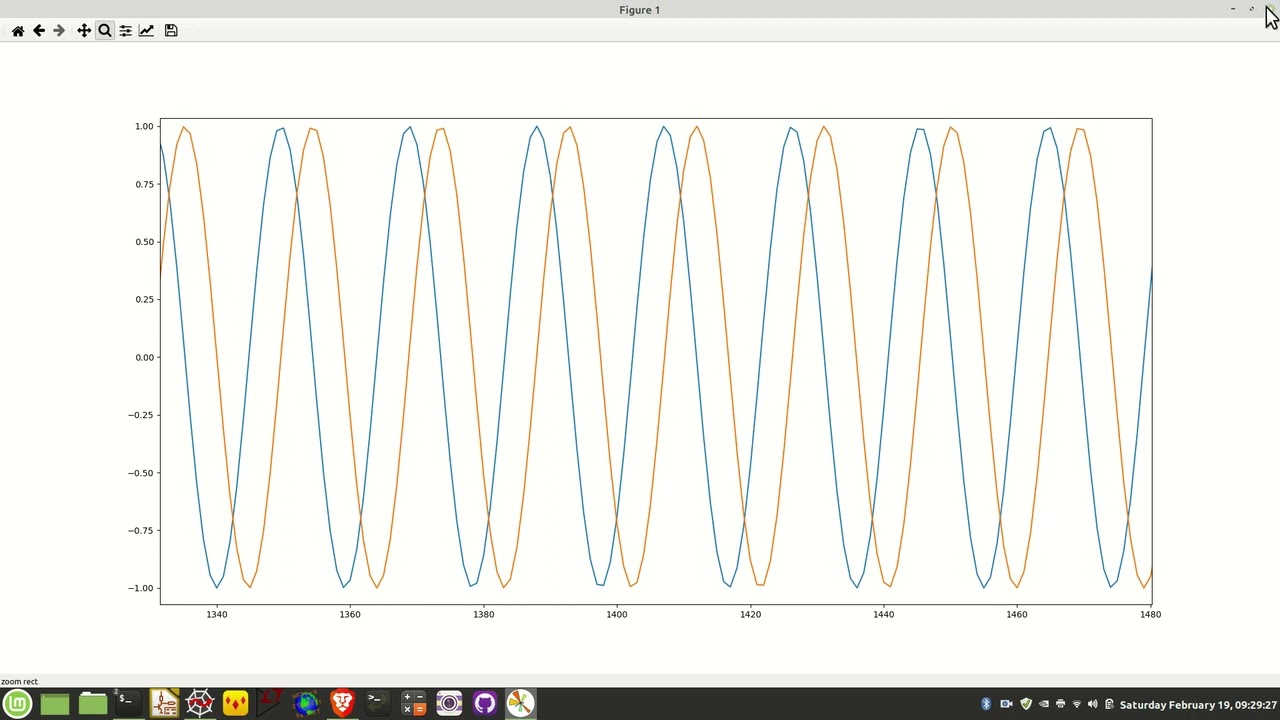The height and width of the screenshot is (720, 1280).
Task: Launch the Calculator from the taskbar
Action: (413, 704)
